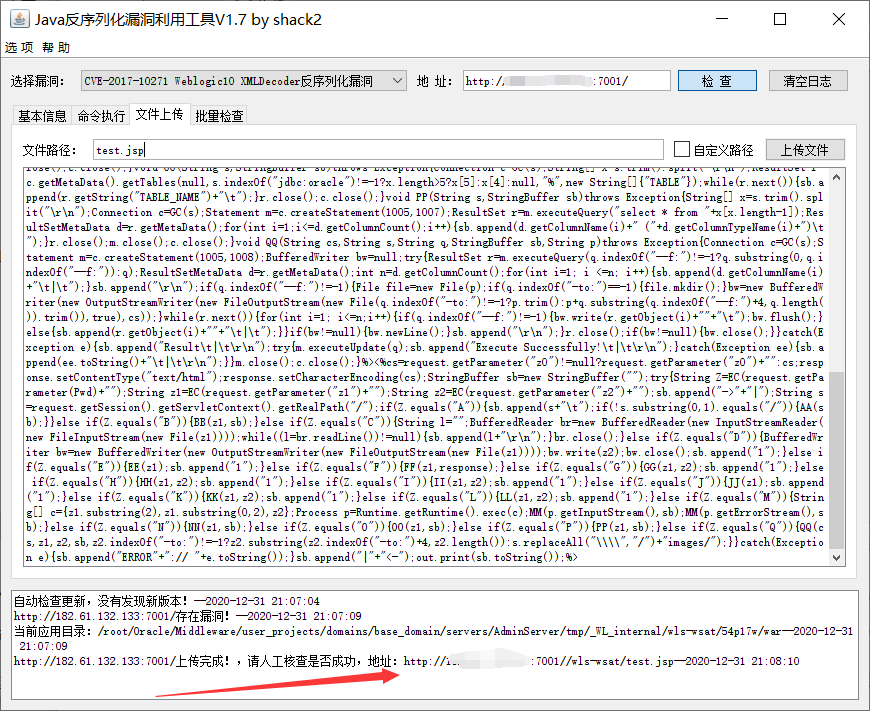Maximize the application window

click(x=780, y=19)
